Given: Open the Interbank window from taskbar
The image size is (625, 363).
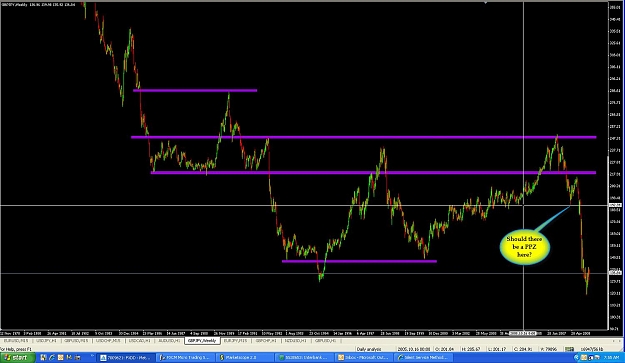Looking at the screenshot, I should click(x=304, y=357).
